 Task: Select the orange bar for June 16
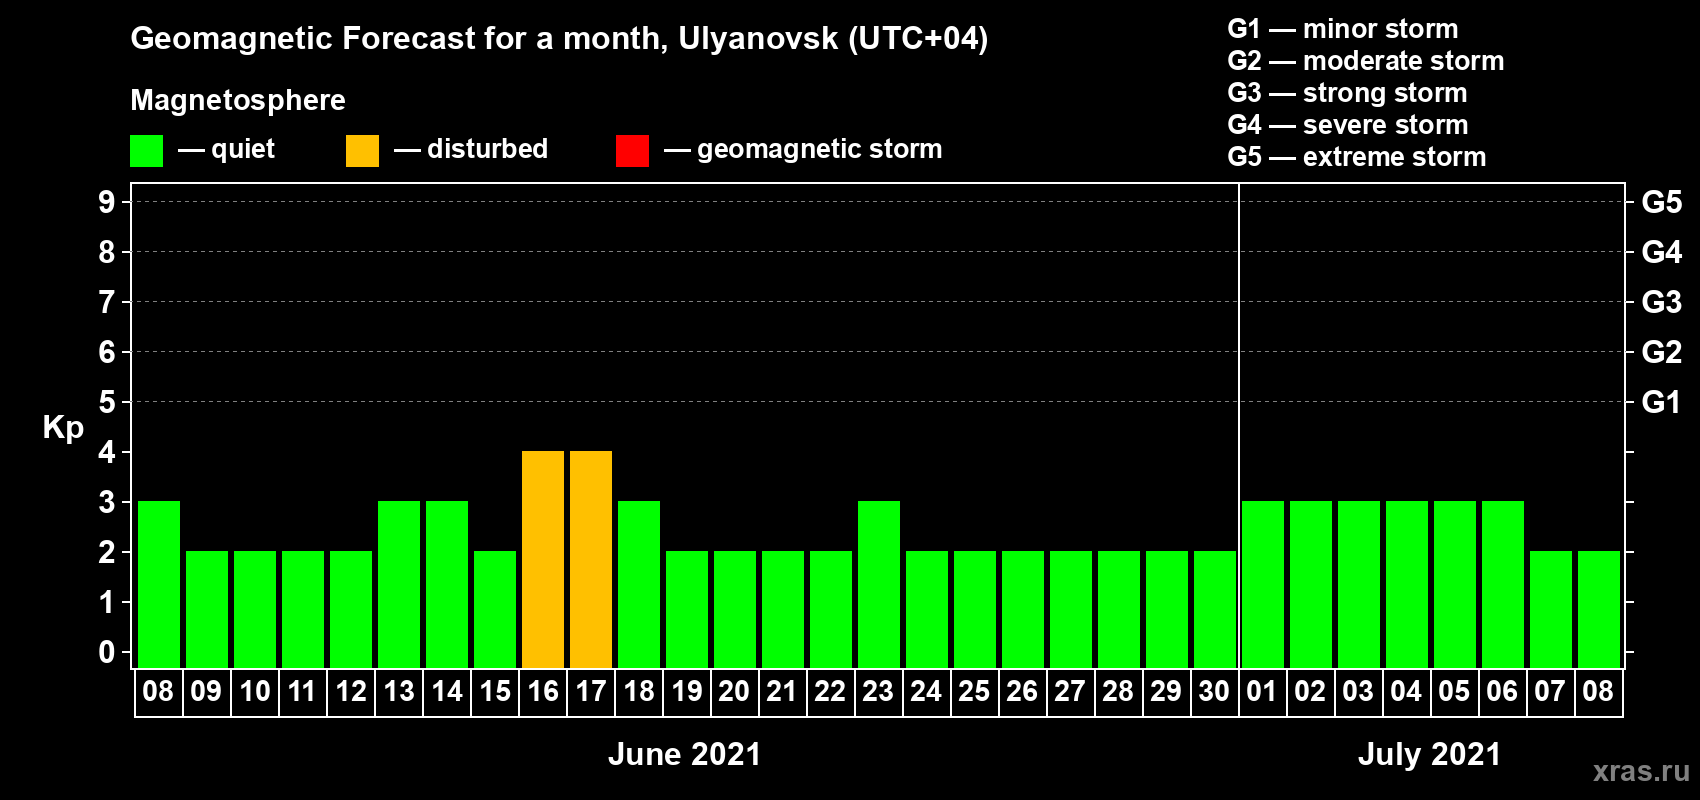(x=543, y=559)
